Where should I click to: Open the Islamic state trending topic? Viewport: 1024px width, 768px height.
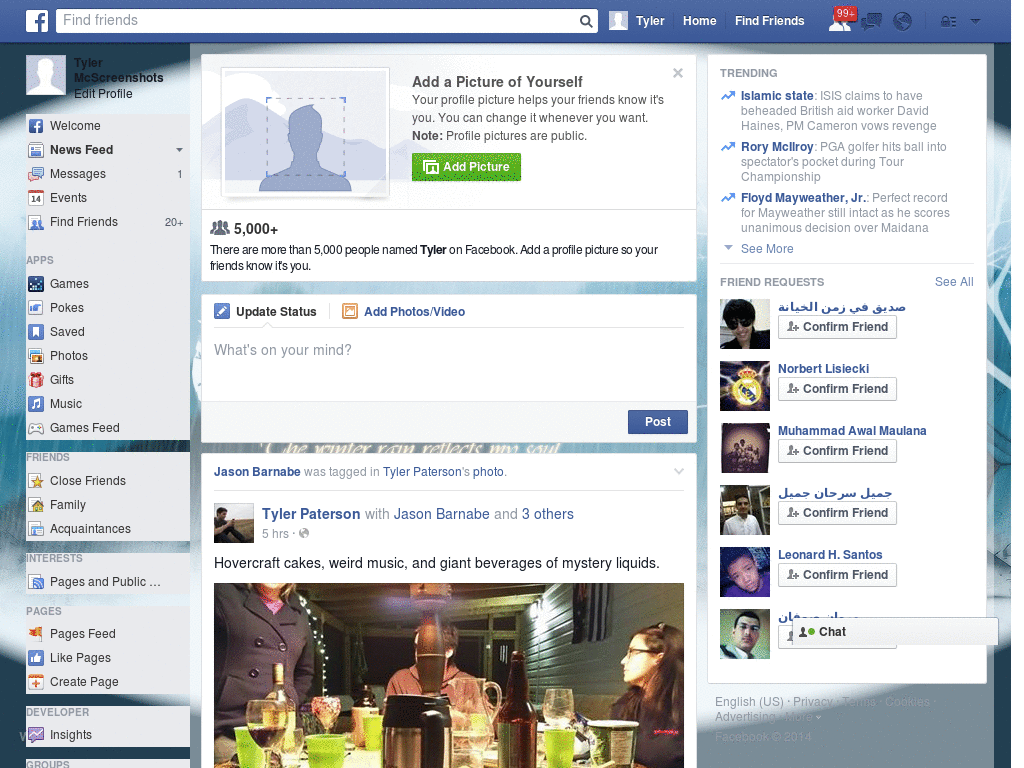[x=776, y=95]
